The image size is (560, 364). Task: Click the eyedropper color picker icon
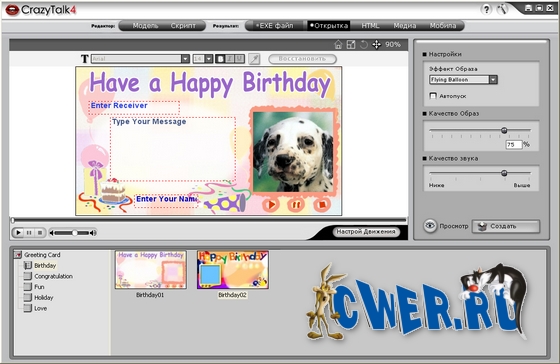[254, 59]
